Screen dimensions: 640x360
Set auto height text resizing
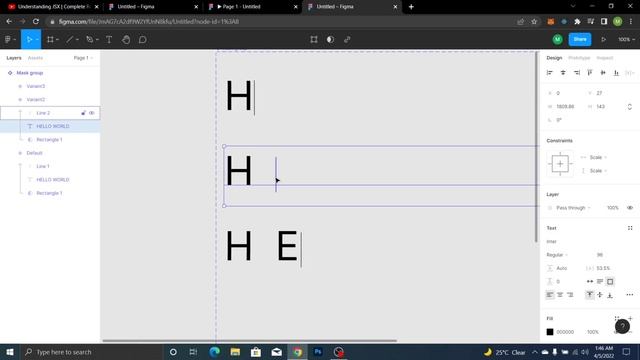pyautogui.click(x=600, y=282)
